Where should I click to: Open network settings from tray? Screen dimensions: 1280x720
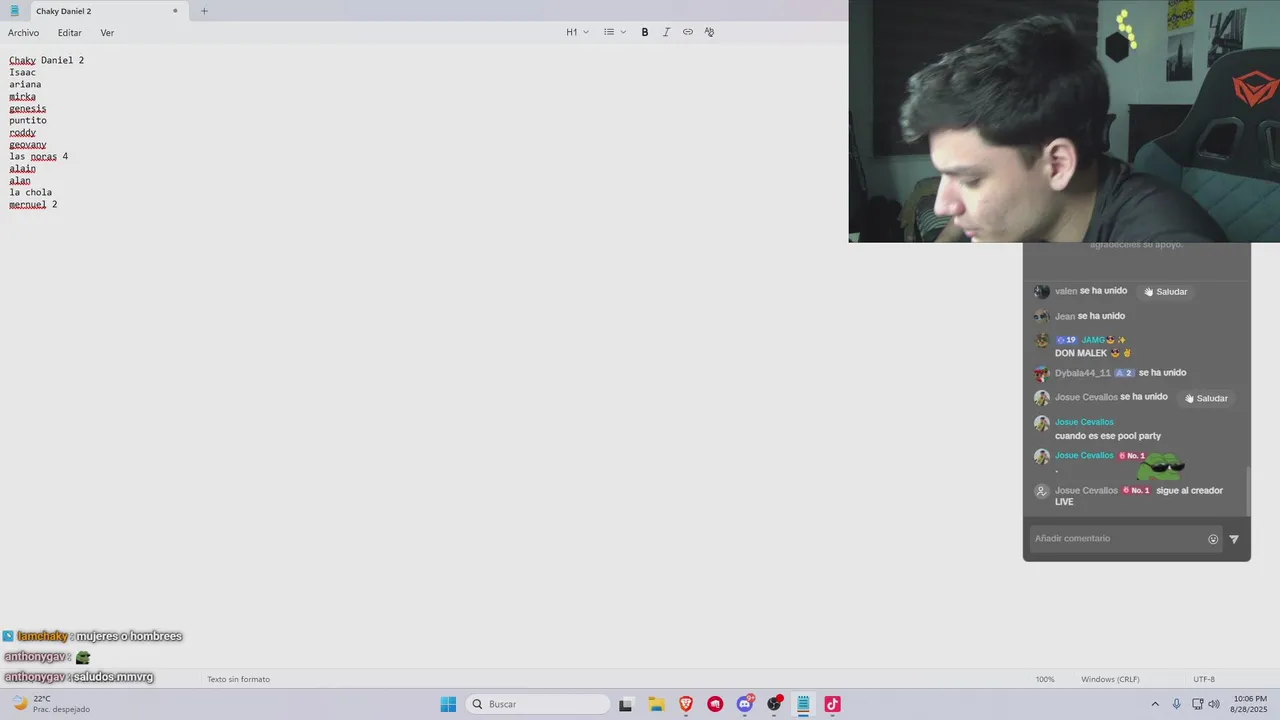pyautogui.click(x=1197, y=704)
